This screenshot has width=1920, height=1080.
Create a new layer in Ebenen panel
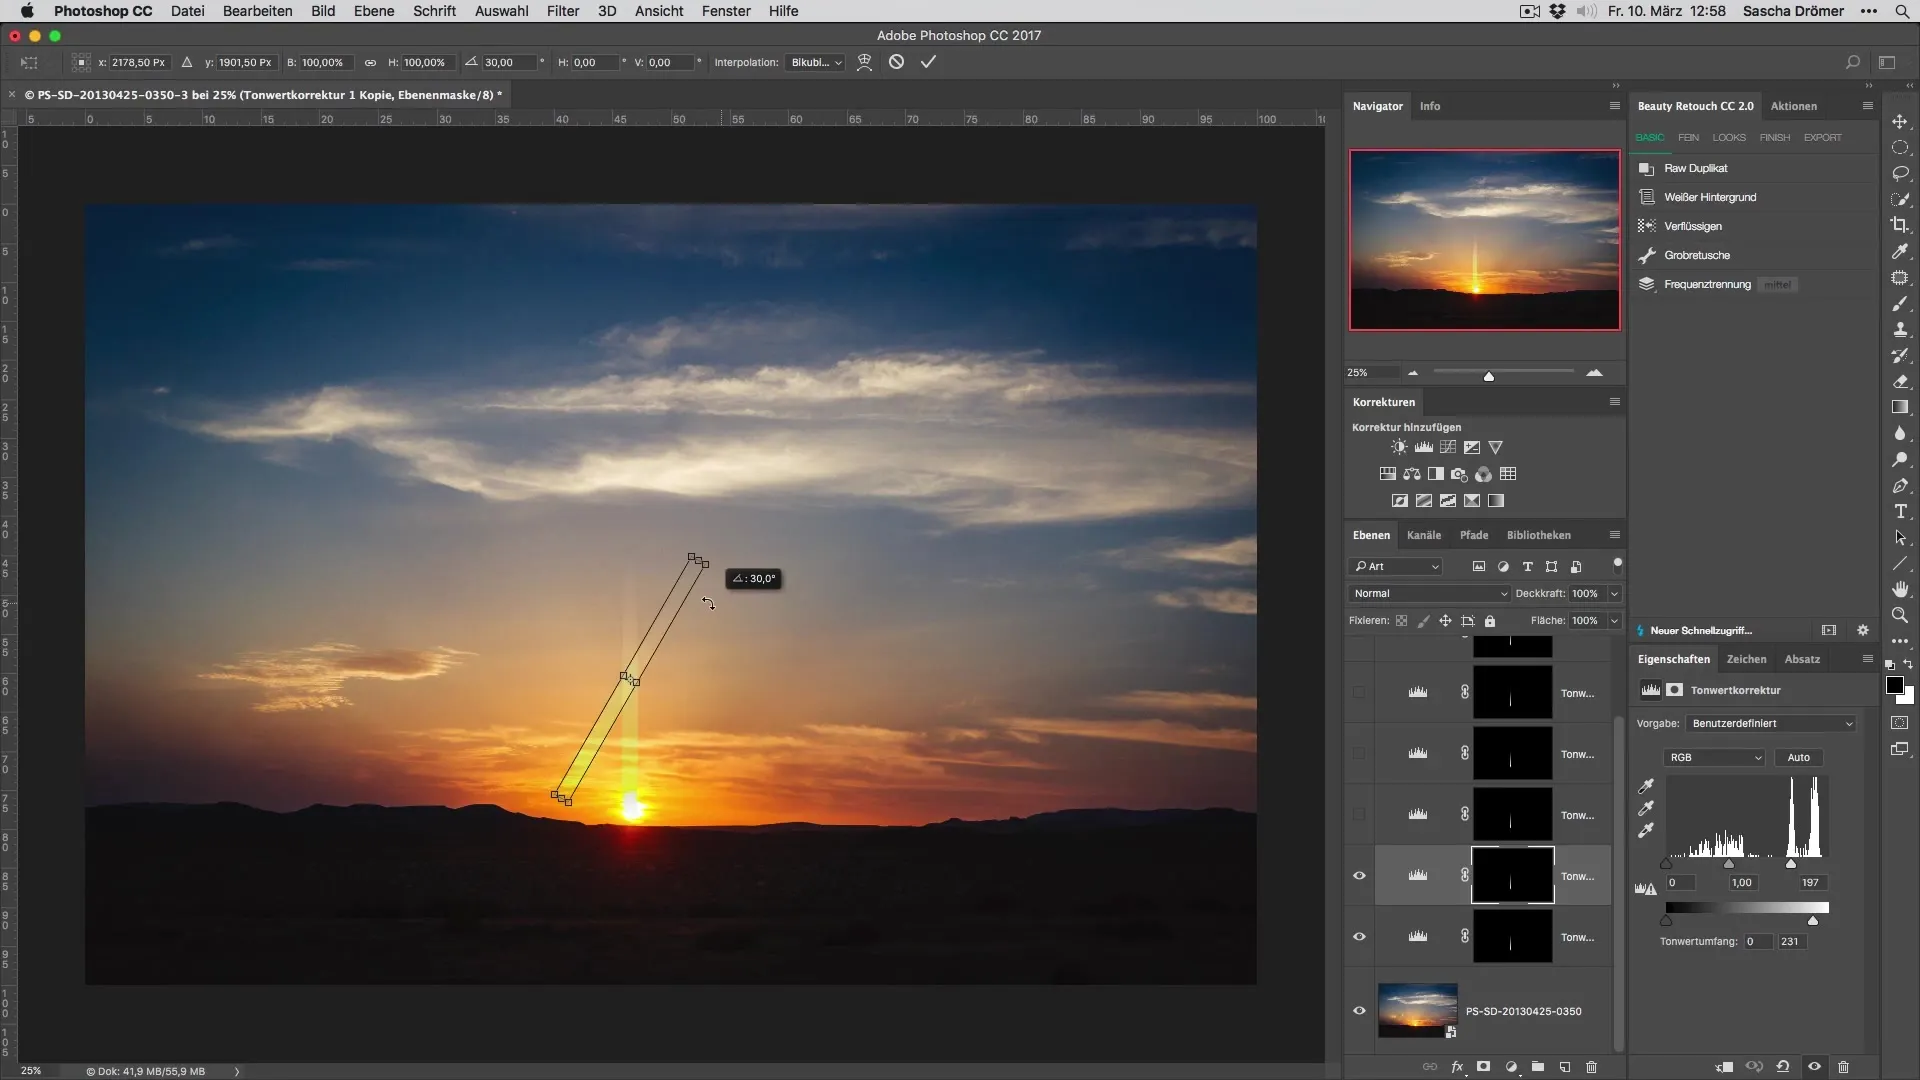pos(1565,1067)
